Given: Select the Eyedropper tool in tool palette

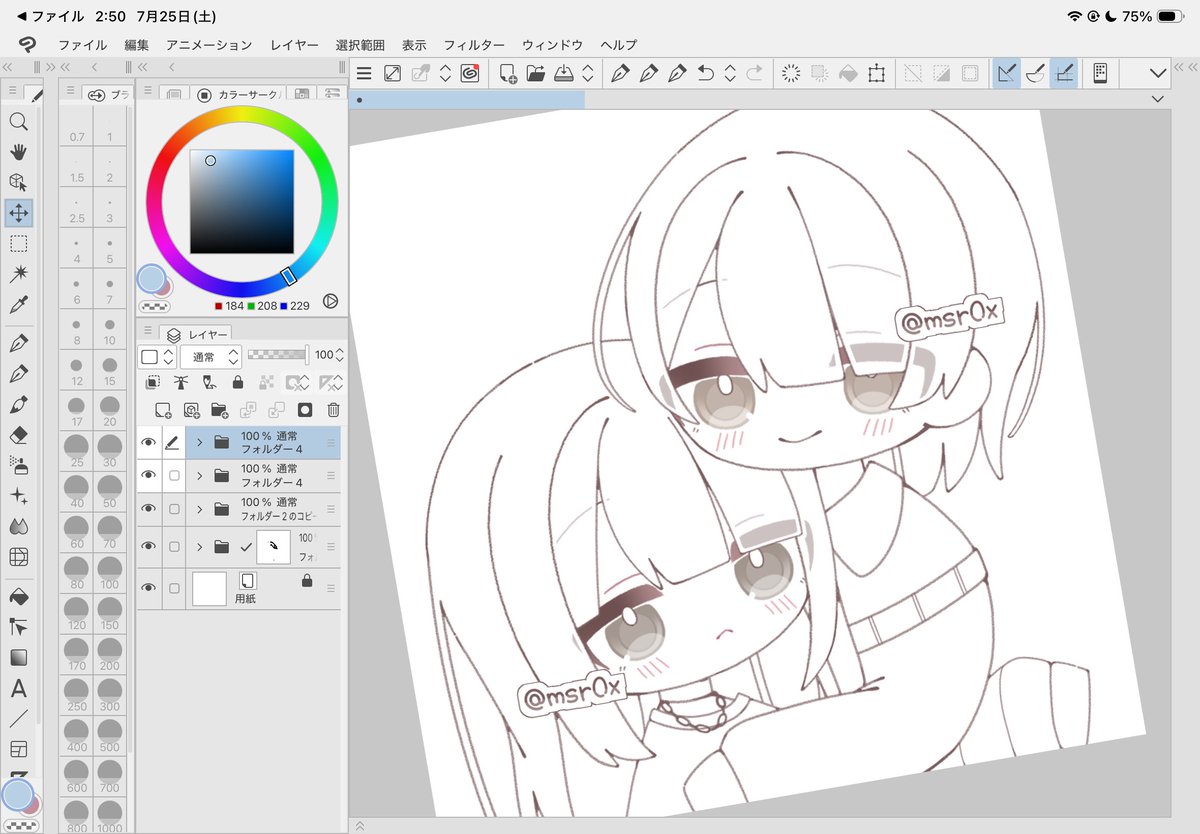Looking at the screenshot, I should [x=18, y=304].
